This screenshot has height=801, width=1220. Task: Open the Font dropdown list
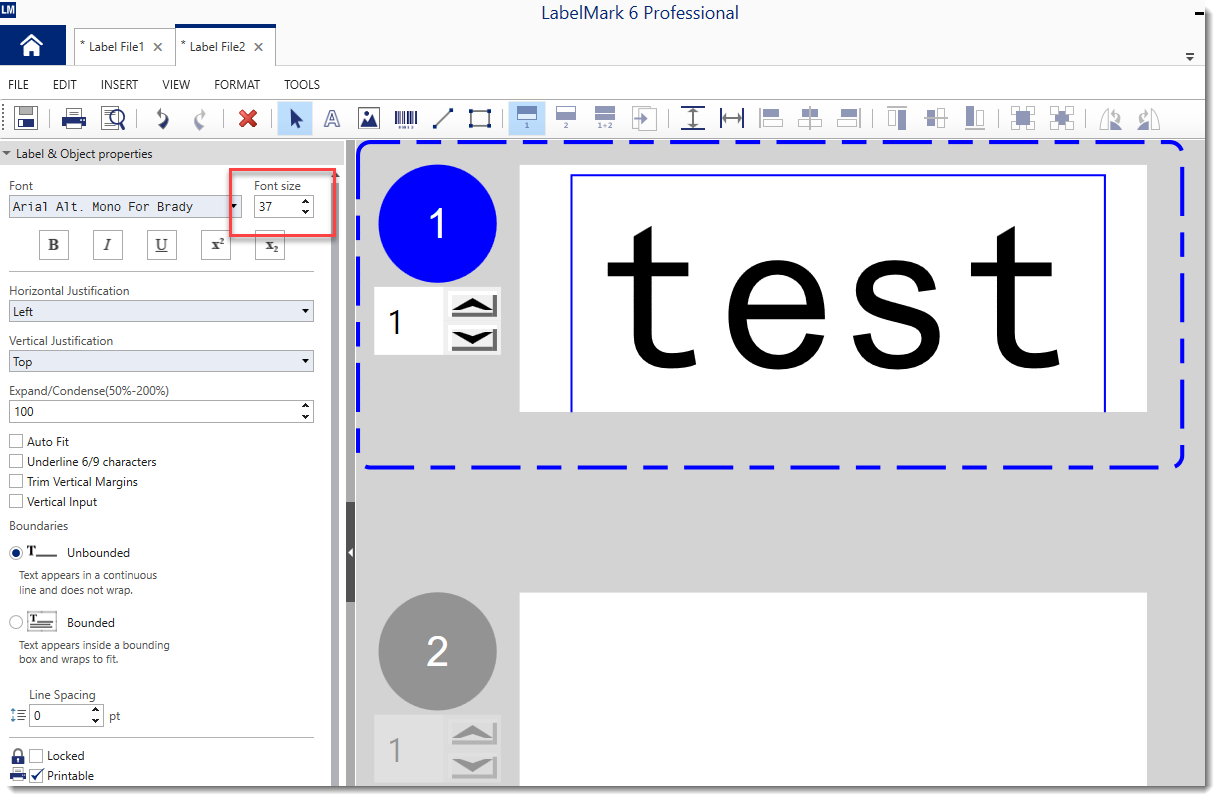pyautogui.click(x=234, y=206)
